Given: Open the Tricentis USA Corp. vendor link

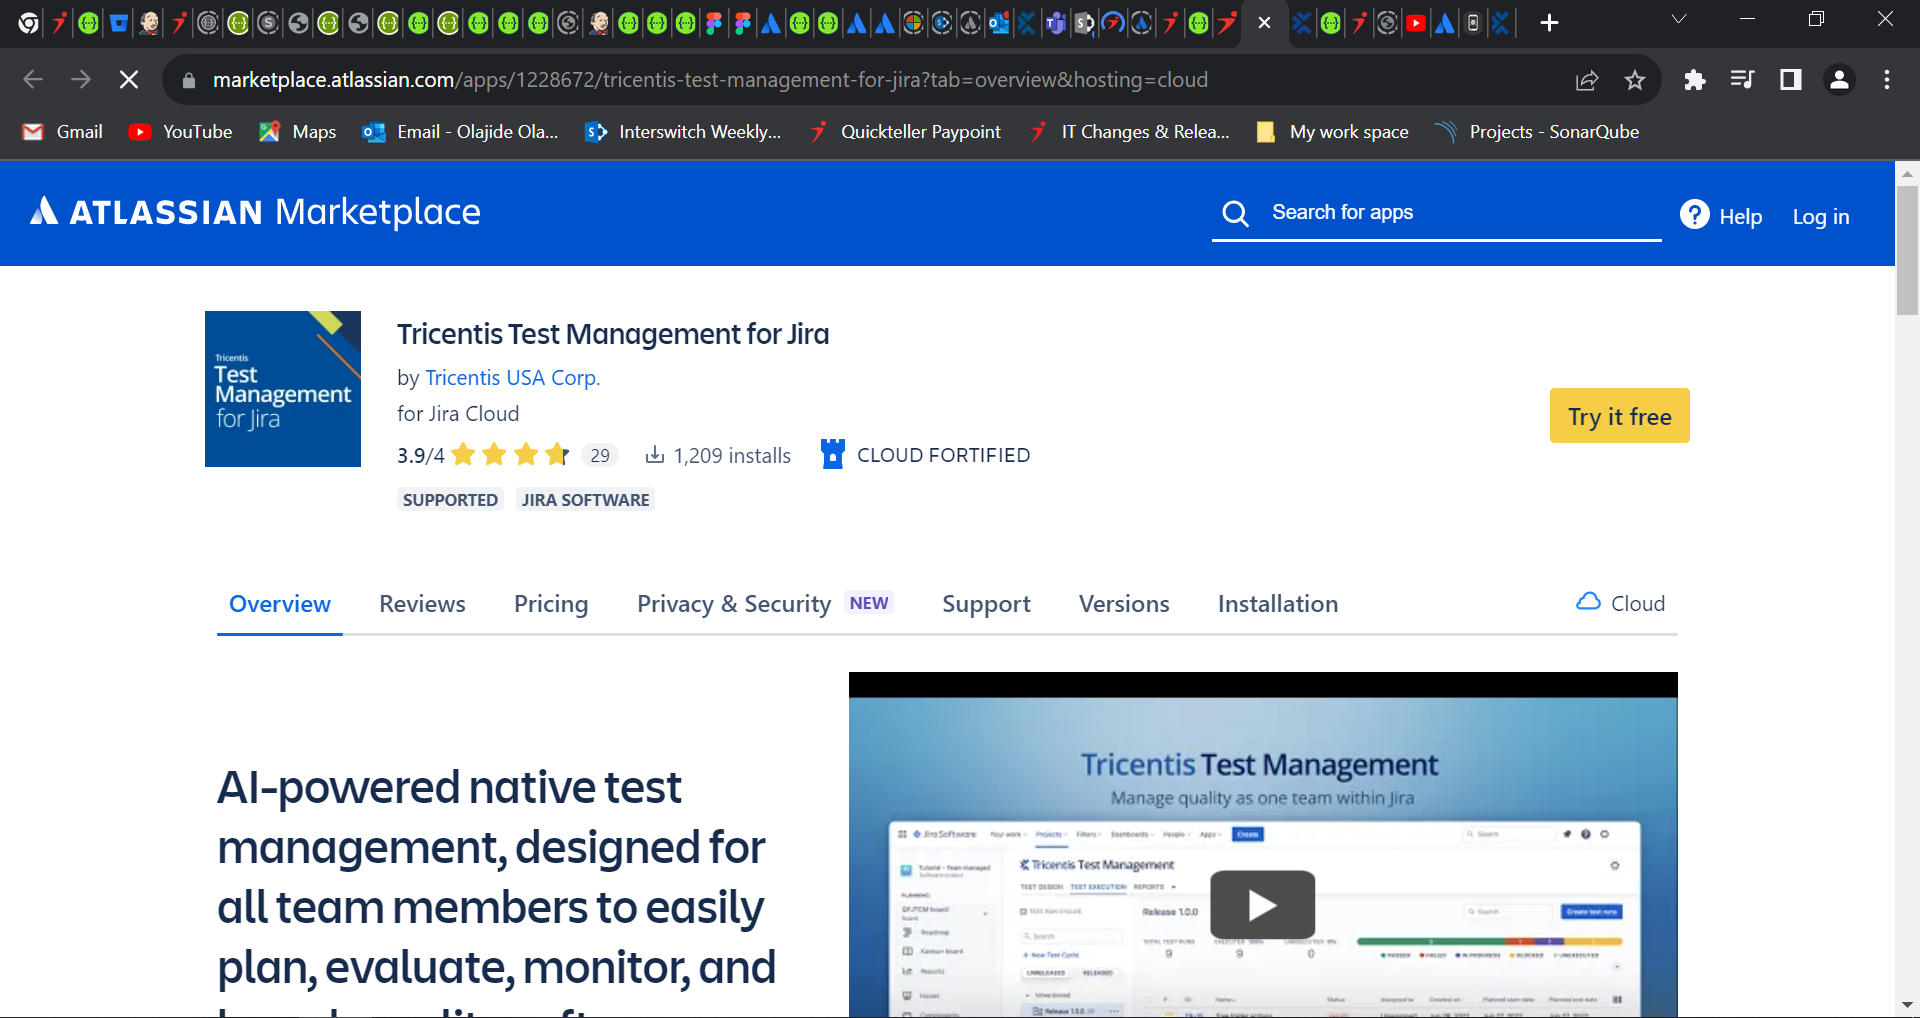Looking at the screenshot, I should [x=512, y=378].
